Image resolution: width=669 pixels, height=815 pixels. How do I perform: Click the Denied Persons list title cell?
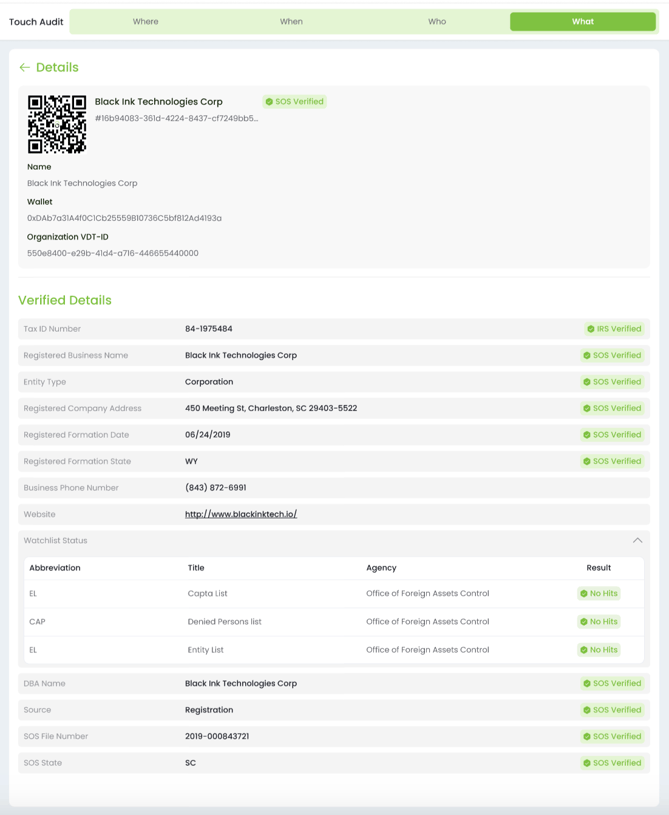(x=225, y=621)
